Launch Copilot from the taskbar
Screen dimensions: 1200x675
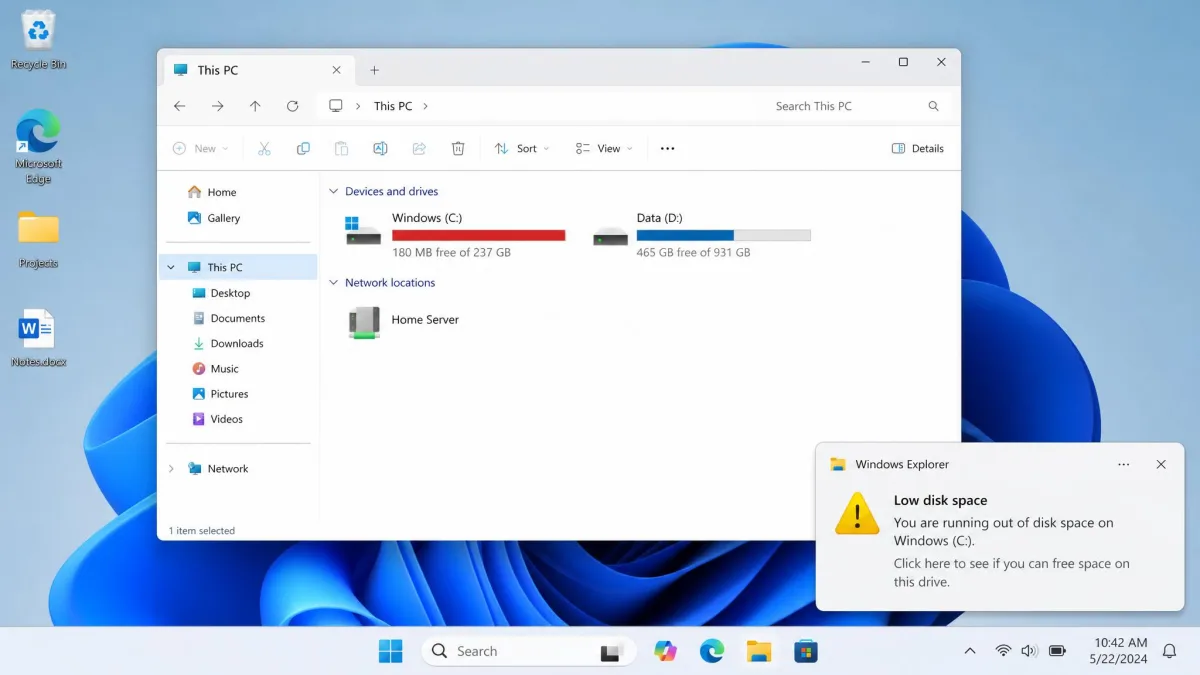point(665,651)
